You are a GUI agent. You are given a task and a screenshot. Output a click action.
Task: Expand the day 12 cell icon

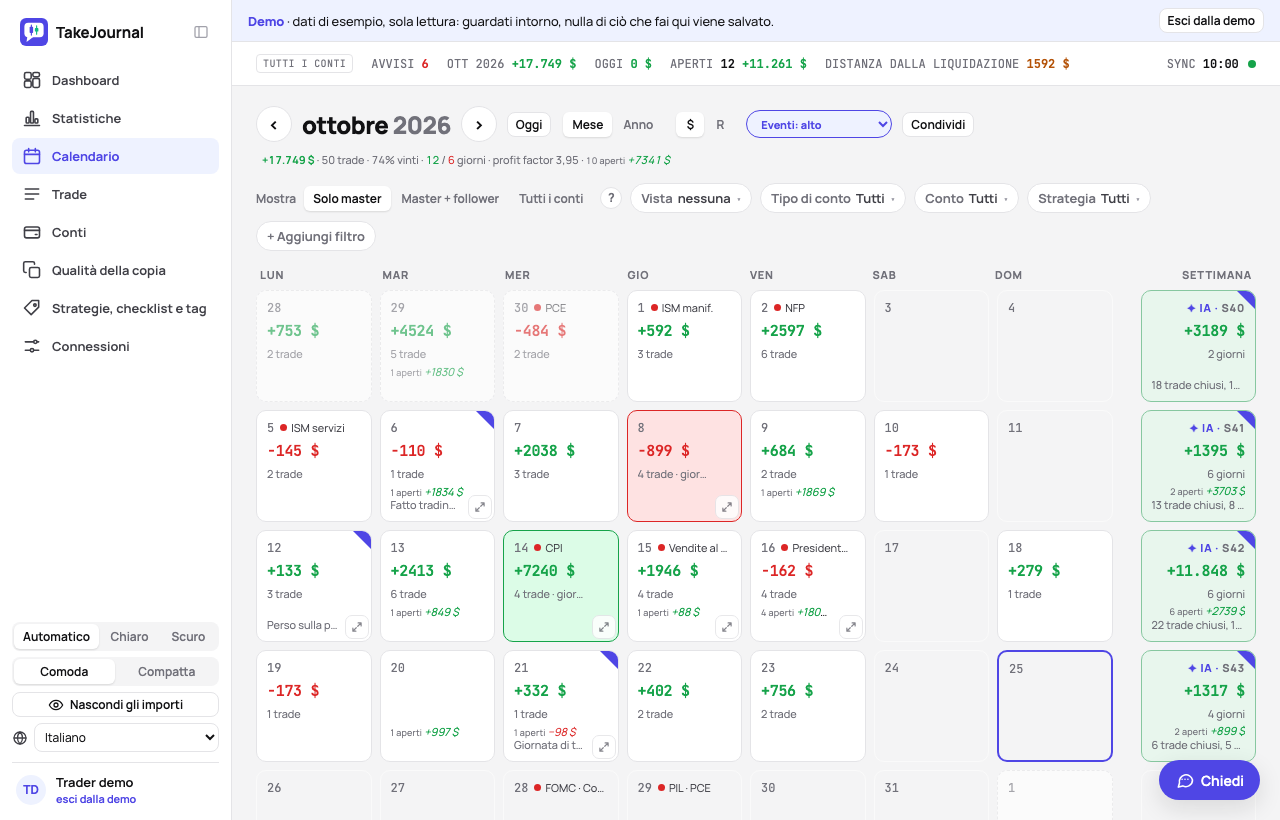coord(357,627)
